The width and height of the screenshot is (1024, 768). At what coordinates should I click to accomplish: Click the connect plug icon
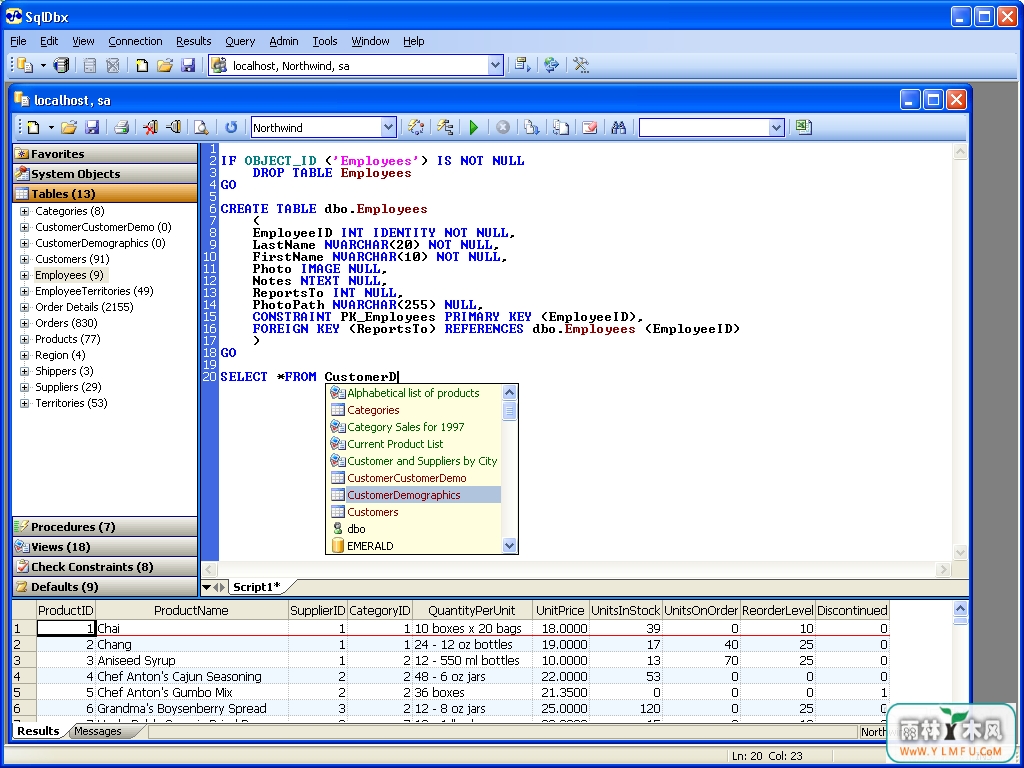click(174, 127)
